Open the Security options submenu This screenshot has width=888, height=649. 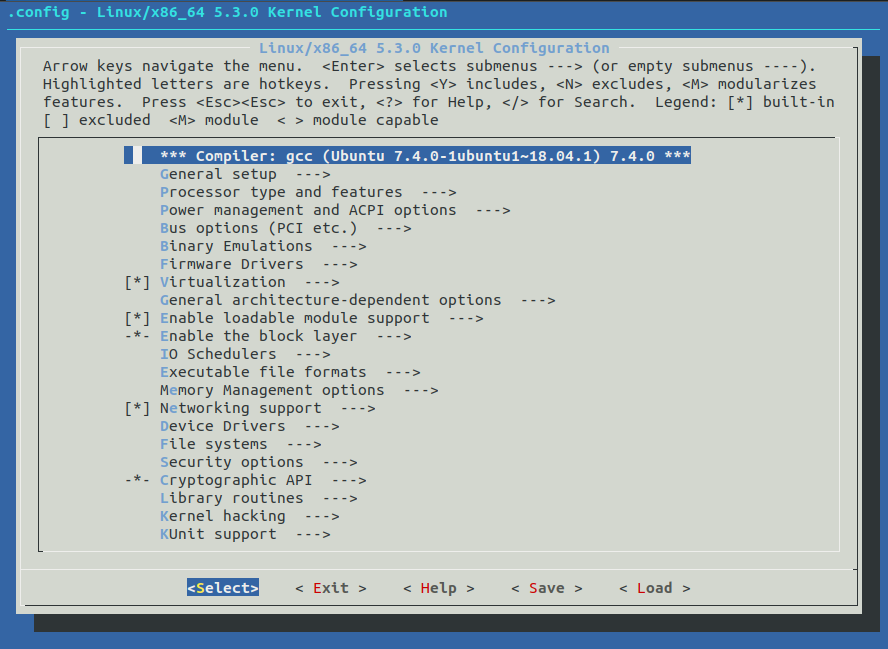pyautogui.click(x=231, y=461)
